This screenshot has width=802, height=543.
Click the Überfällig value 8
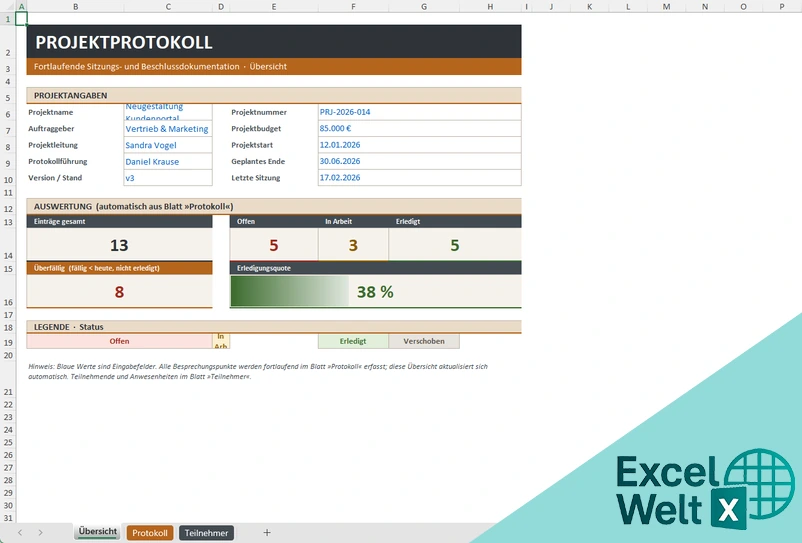click(119, 292)
